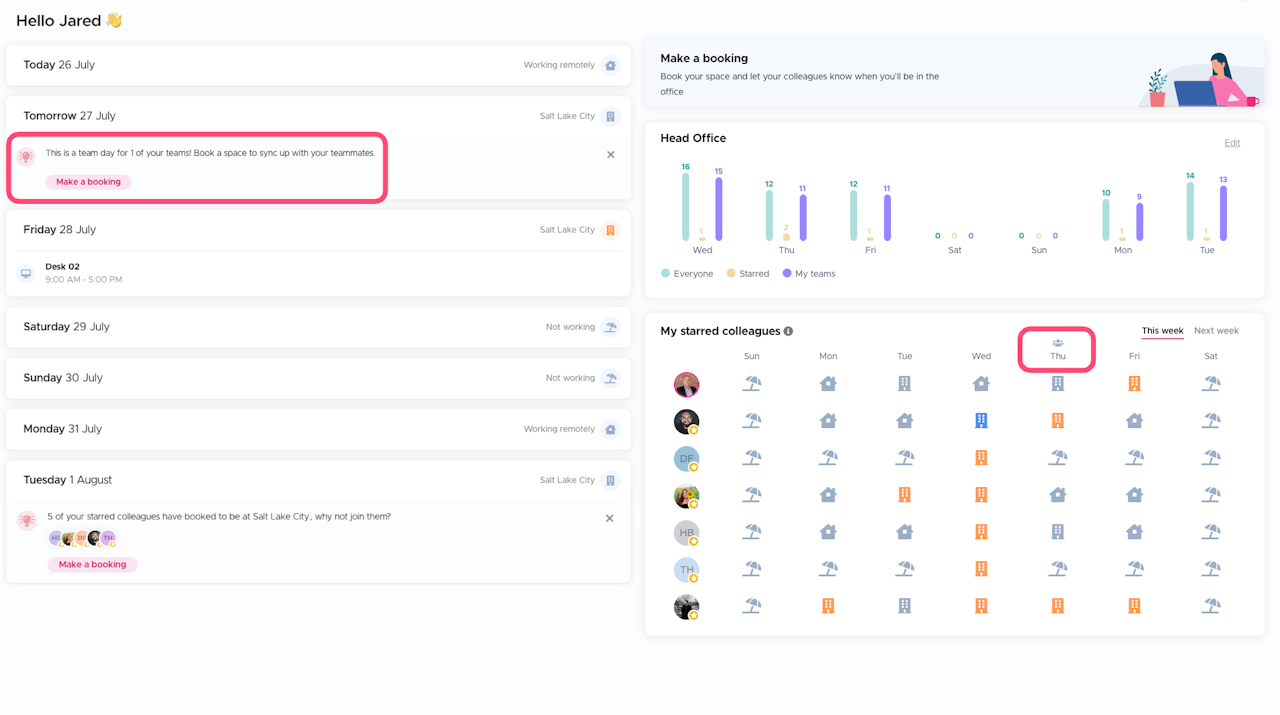Click the Desk 02 monitor icon
The width and height of the screenshot is (1280, 715).
pos(27,273)
